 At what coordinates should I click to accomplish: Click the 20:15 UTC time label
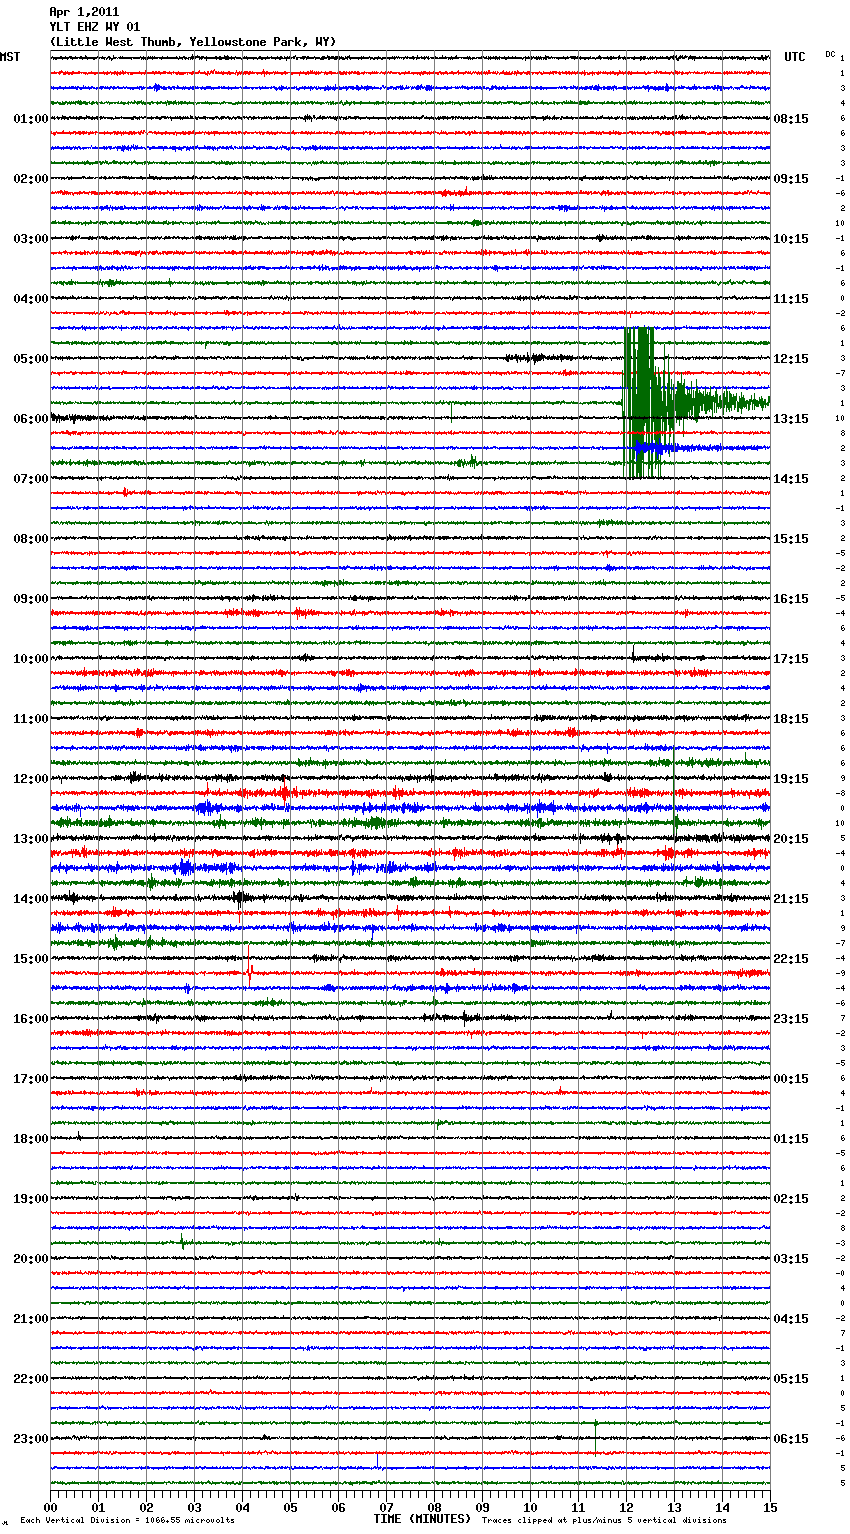click(x=791, y=839)
